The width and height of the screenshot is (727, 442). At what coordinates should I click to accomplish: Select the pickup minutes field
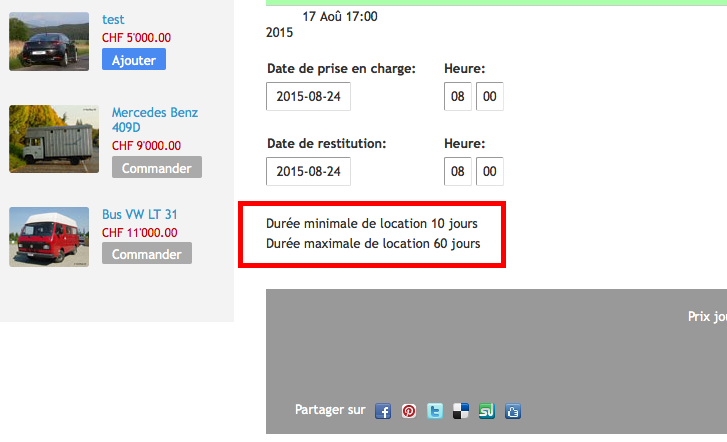point(489,97)
